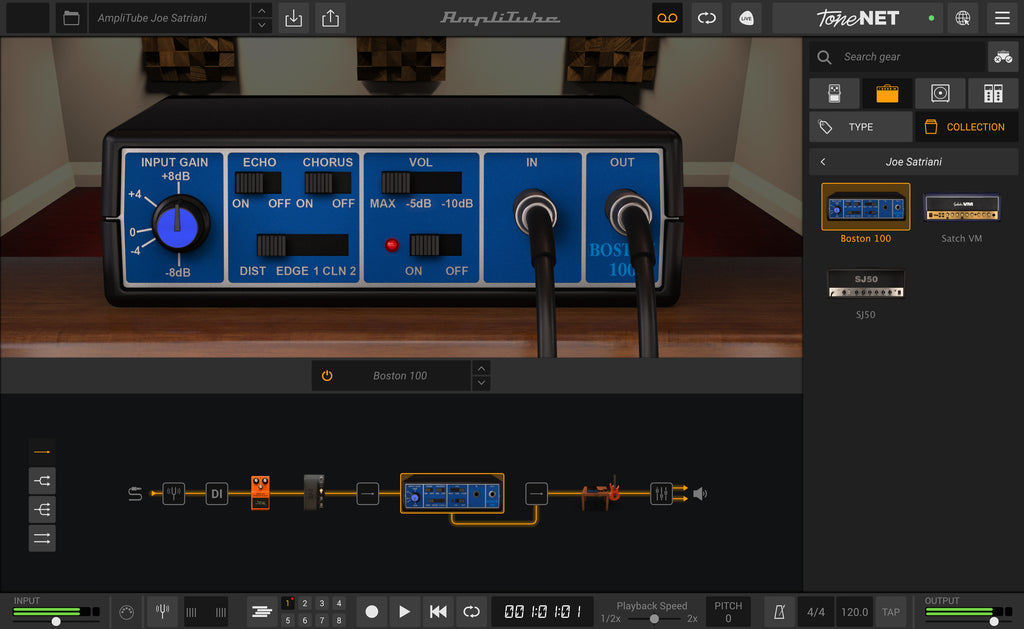Click the TAP tempo button
The width and height of the screenshot is (1024, 629).
pyautogui.click(x=891, y=612)
